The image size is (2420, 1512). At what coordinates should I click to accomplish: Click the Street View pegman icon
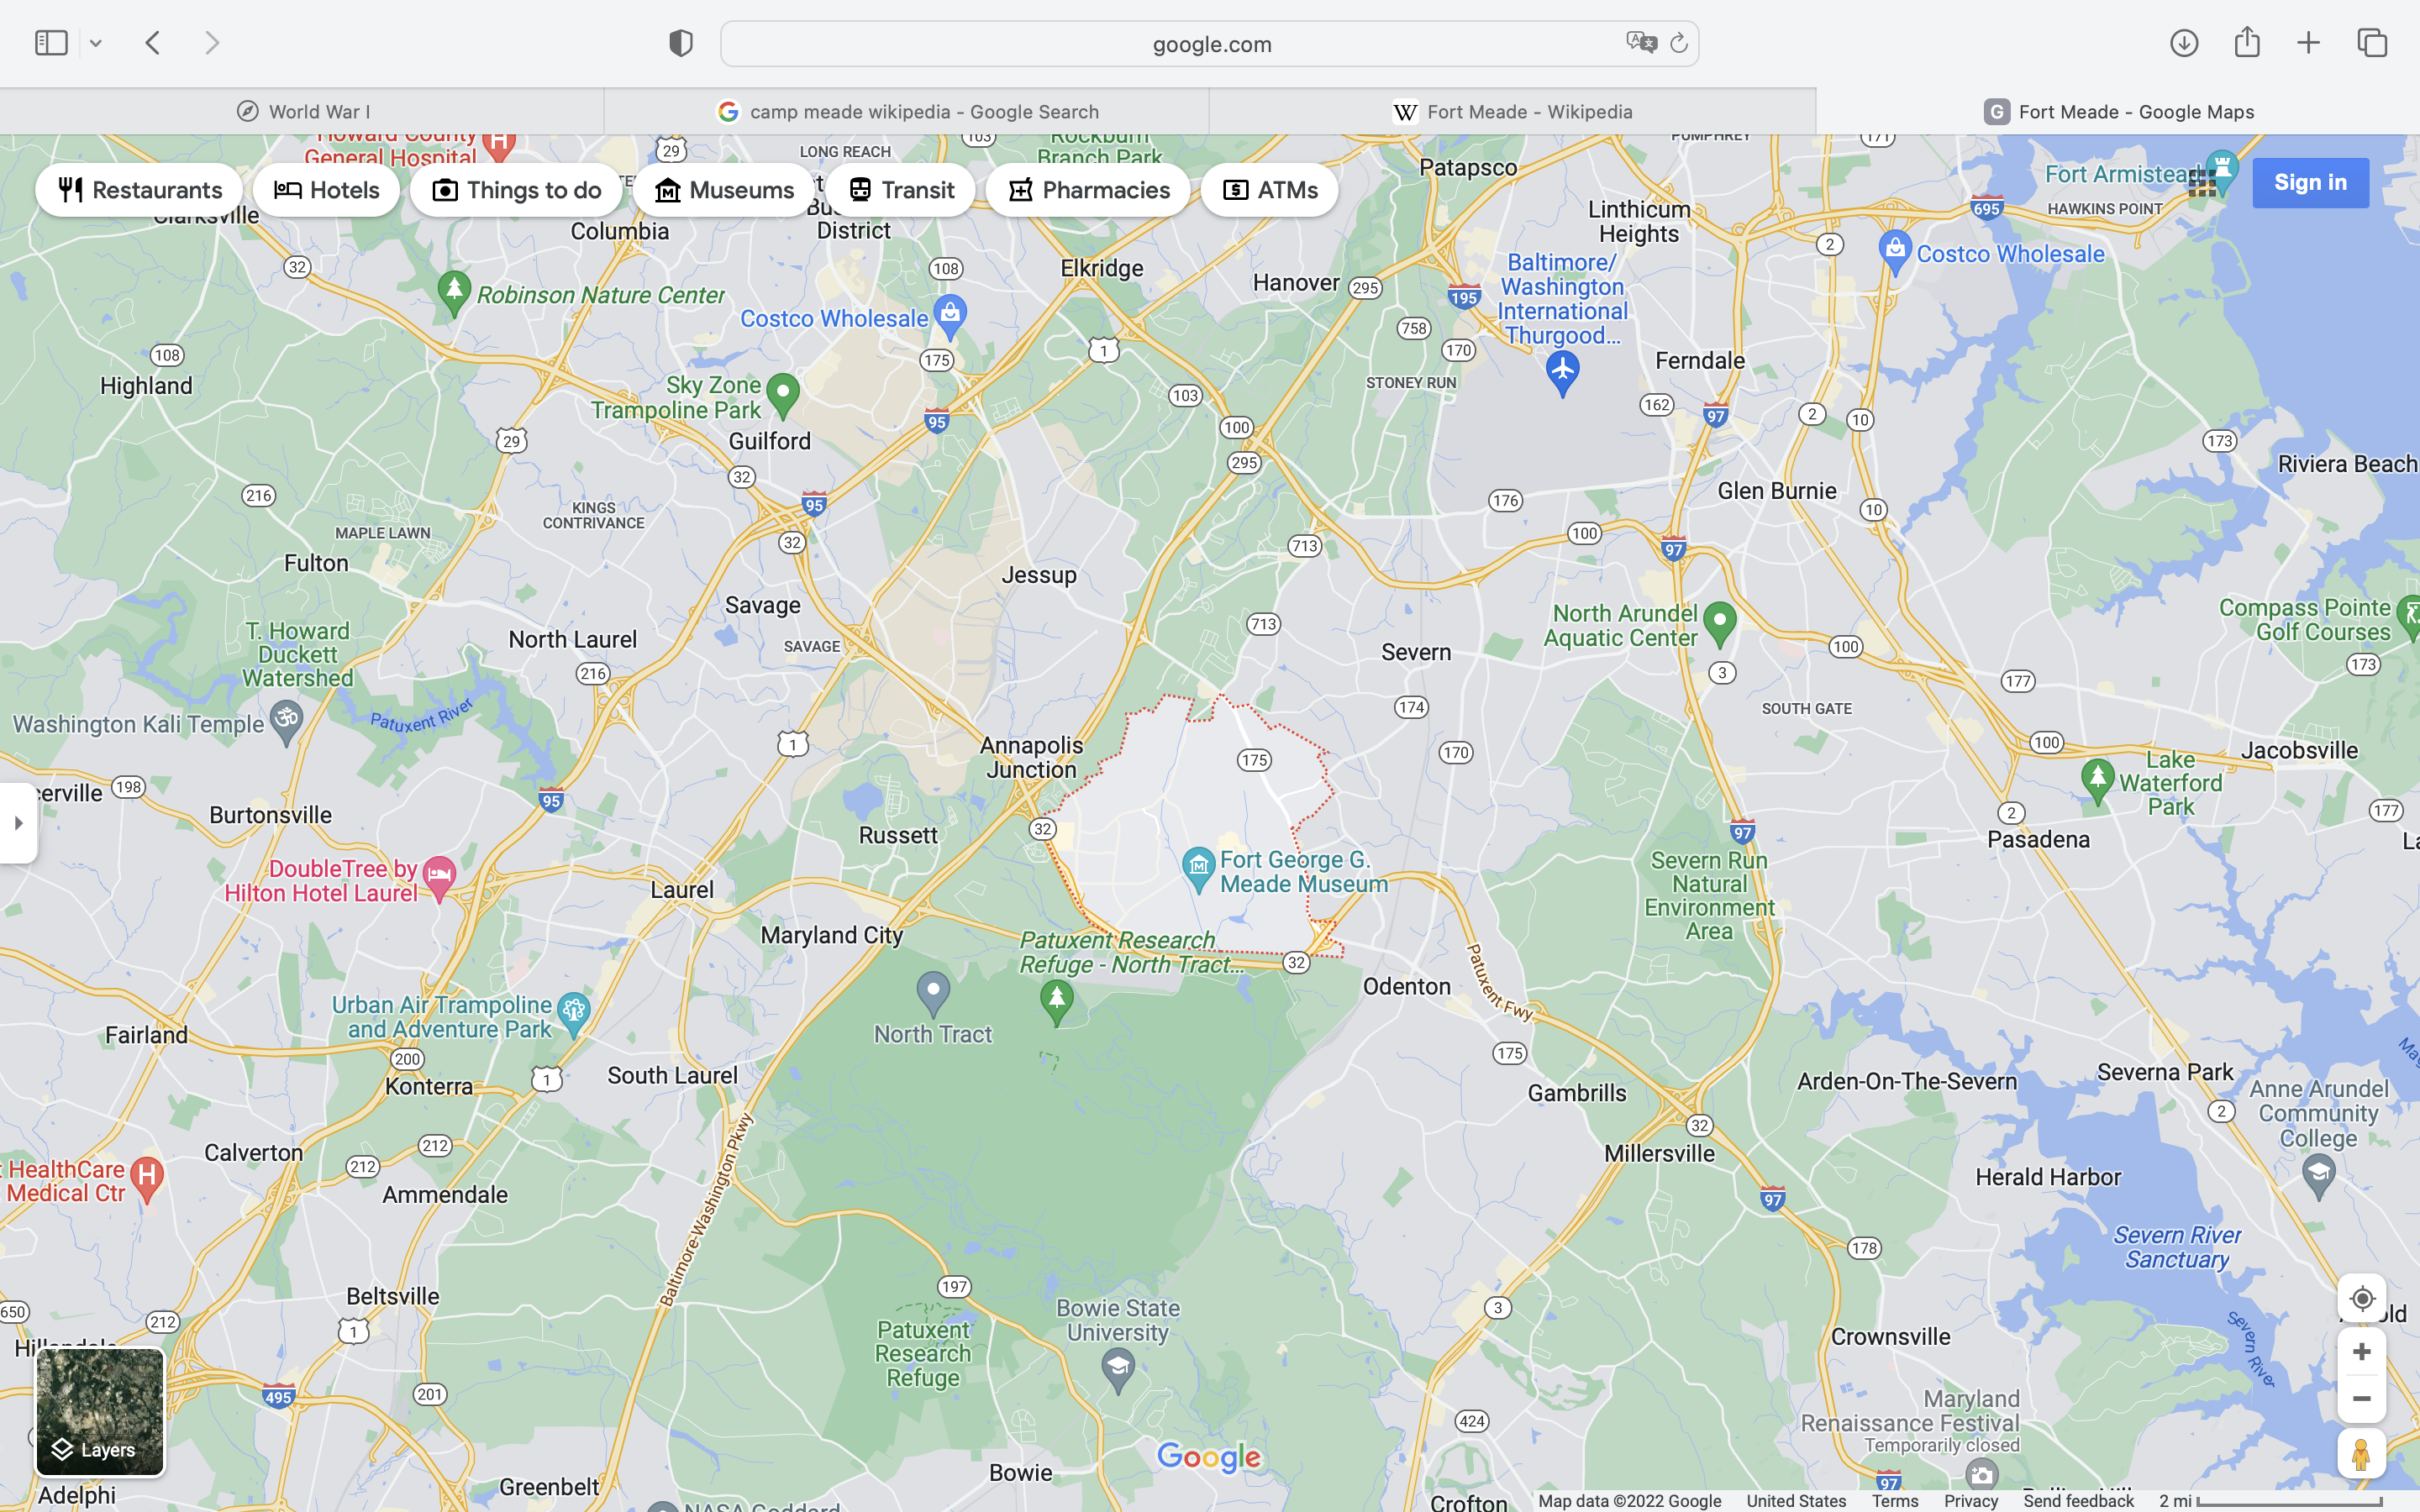pyautogui.click(x=2361, y=1454)
